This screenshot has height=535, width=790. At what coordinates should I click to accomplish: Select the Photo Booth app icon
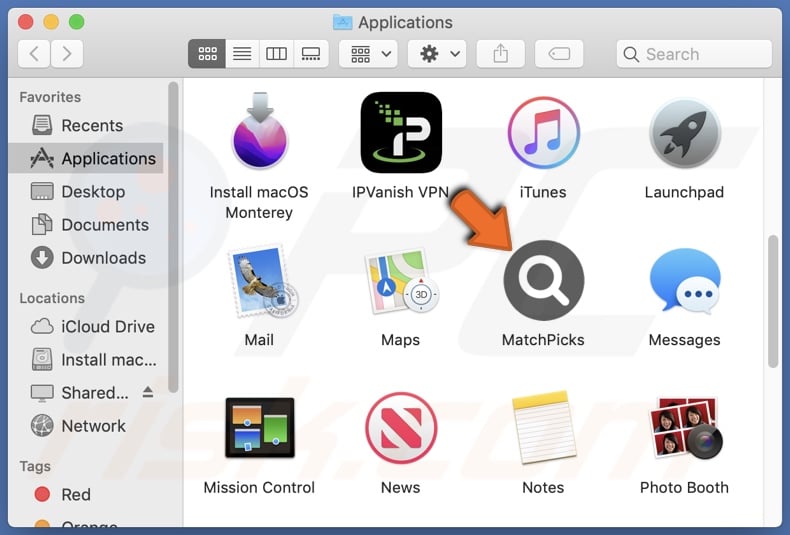(x=686, y=428)
